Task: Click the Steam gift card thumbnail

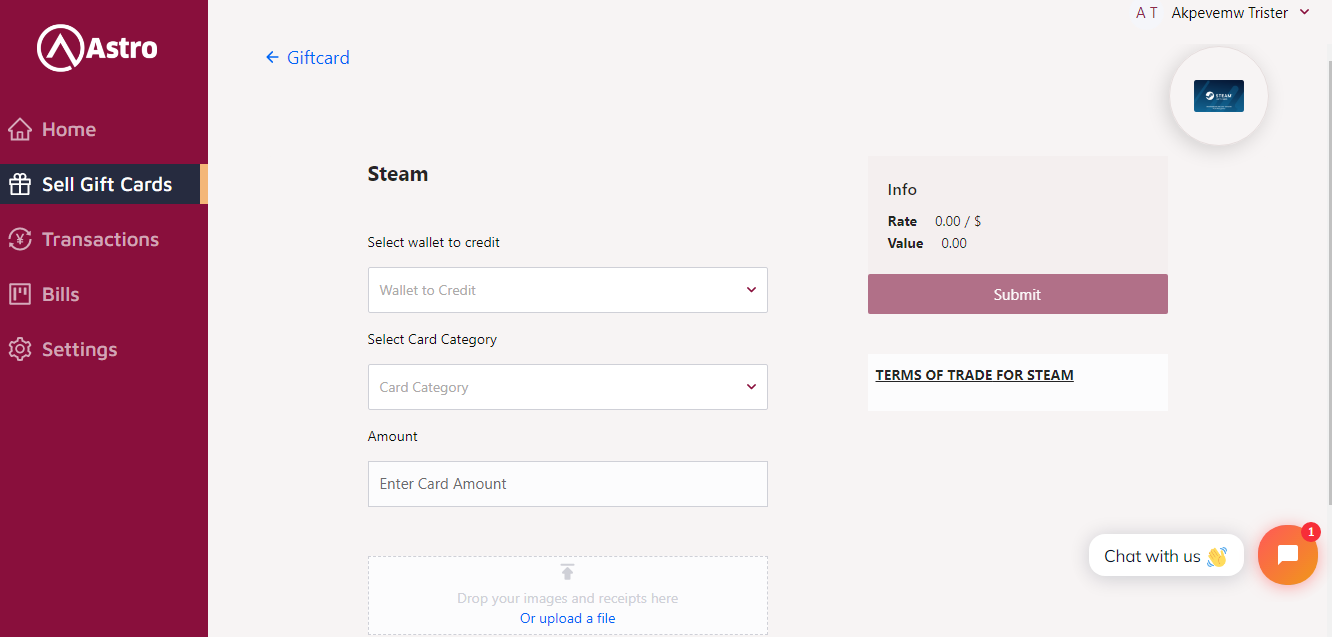Action: [x=1219, y=96]
